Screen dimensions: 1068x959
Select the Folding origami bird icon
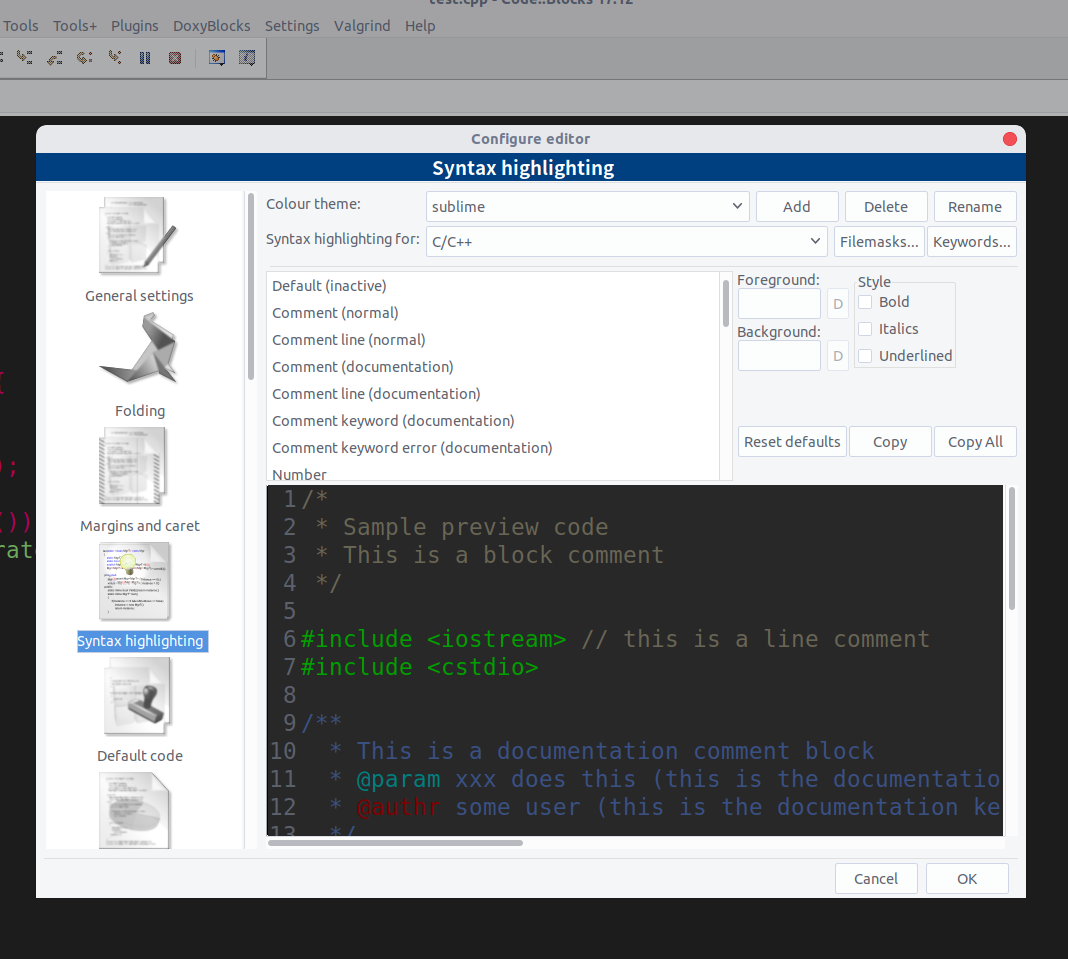(139, 349)
